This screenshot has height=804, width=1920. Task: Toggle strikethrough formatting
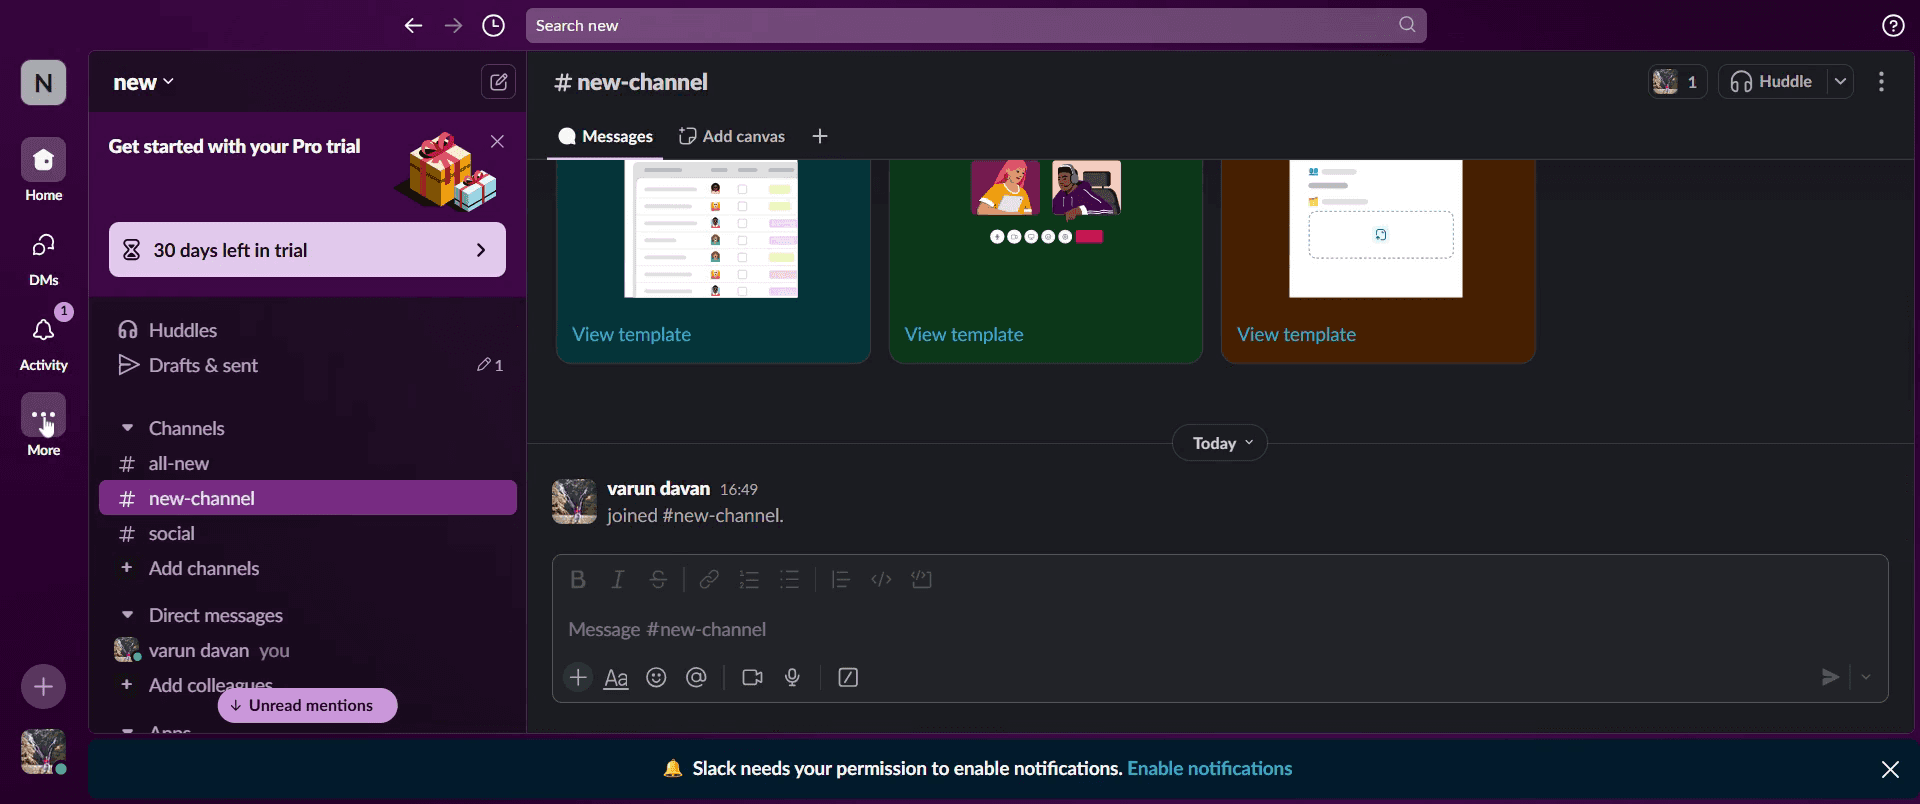pos(658,580)
